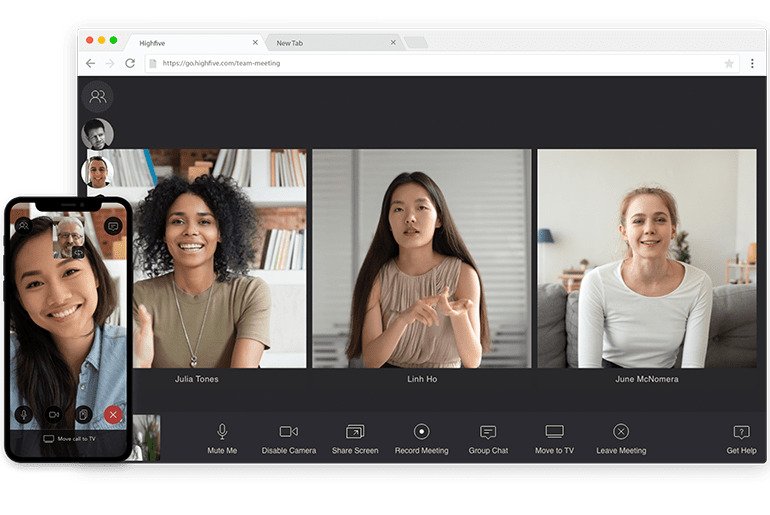This screenshot has width=770, height=515.
Task: Close the Highfive tab
Action: coord(255,43)
